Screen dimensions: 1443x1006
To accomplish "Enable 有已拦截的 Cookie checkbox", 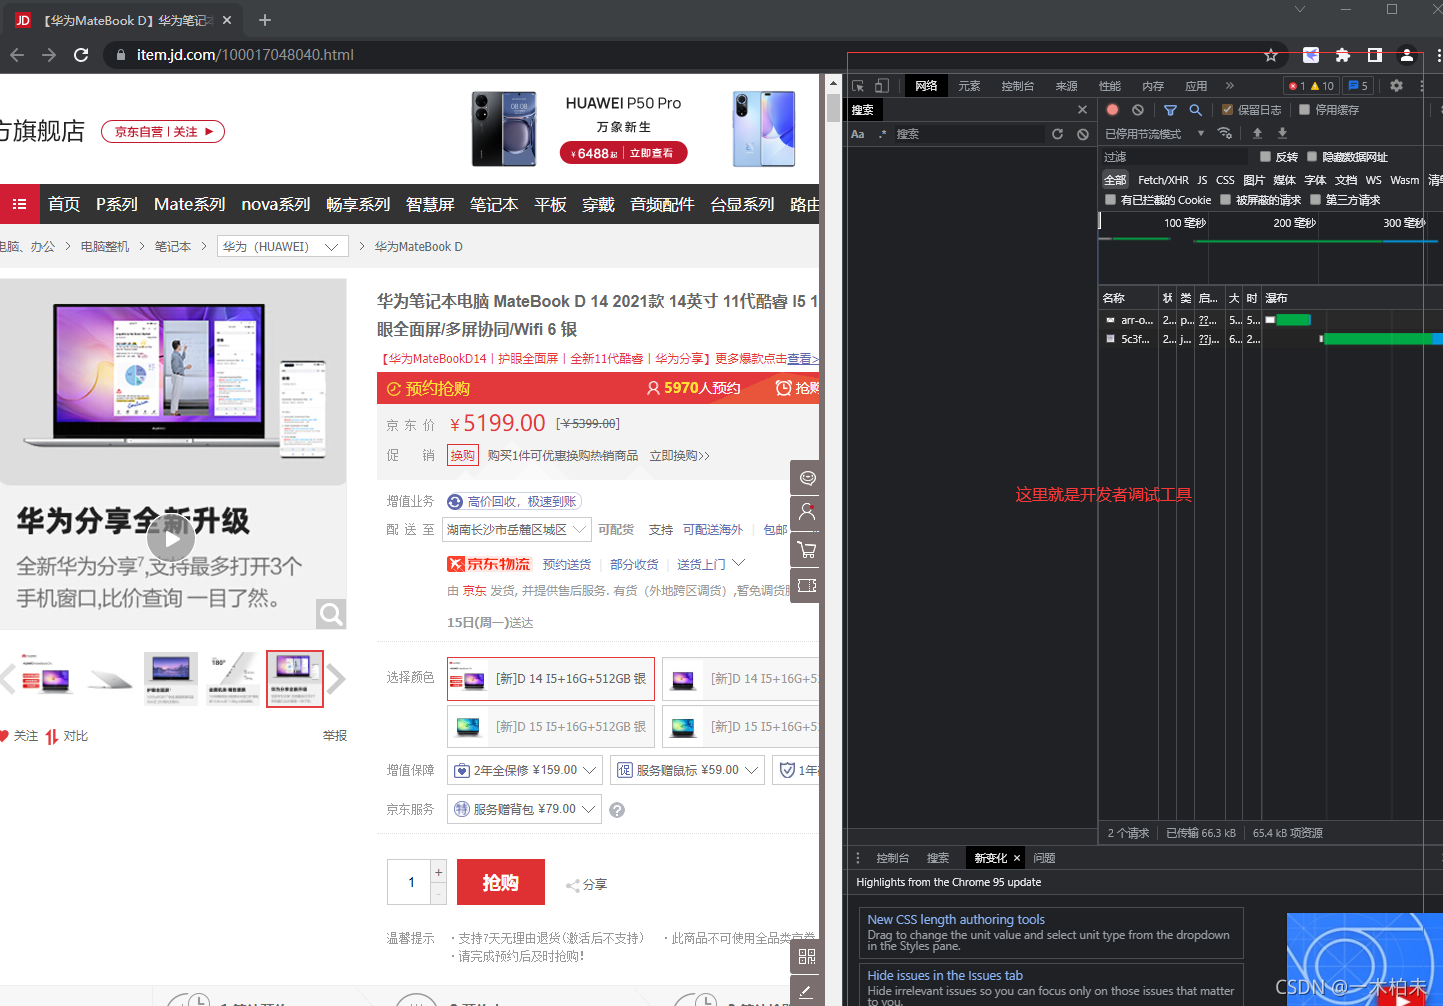I will [x=1110, y=200].
